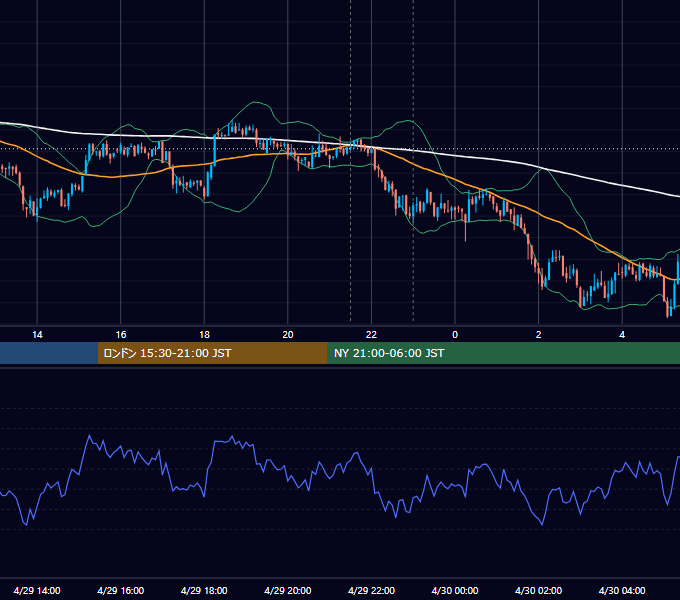The height and width of the screenshot is (600, 680).
Task: Click the 4 hour label on price chart axis
Action: [622, 335]
